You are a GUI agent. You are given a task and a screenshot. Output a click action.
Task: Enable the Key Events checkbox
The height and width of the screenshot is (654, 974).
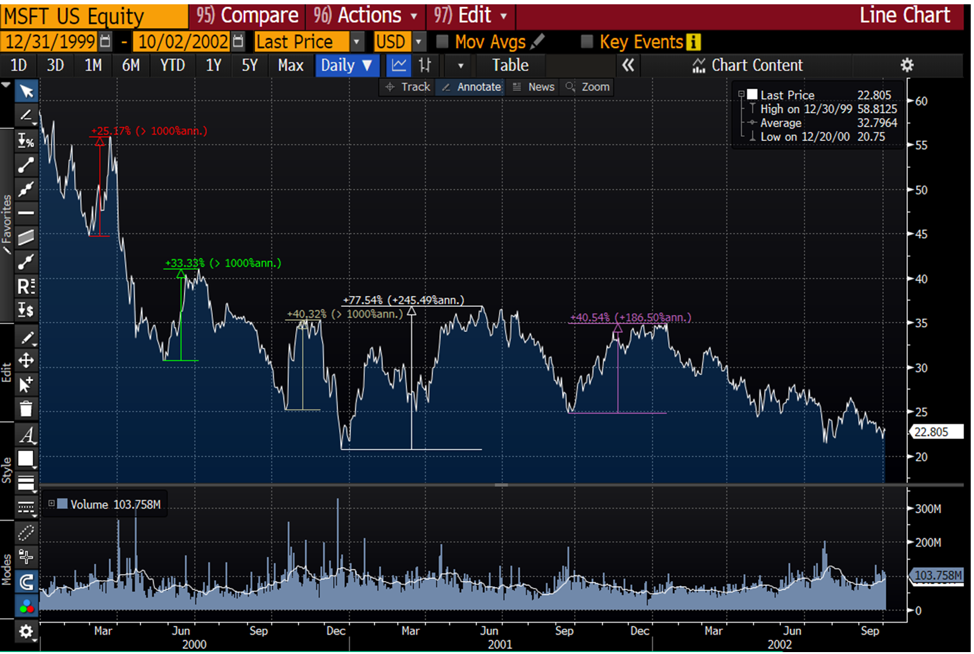click(x=586, y=42)
